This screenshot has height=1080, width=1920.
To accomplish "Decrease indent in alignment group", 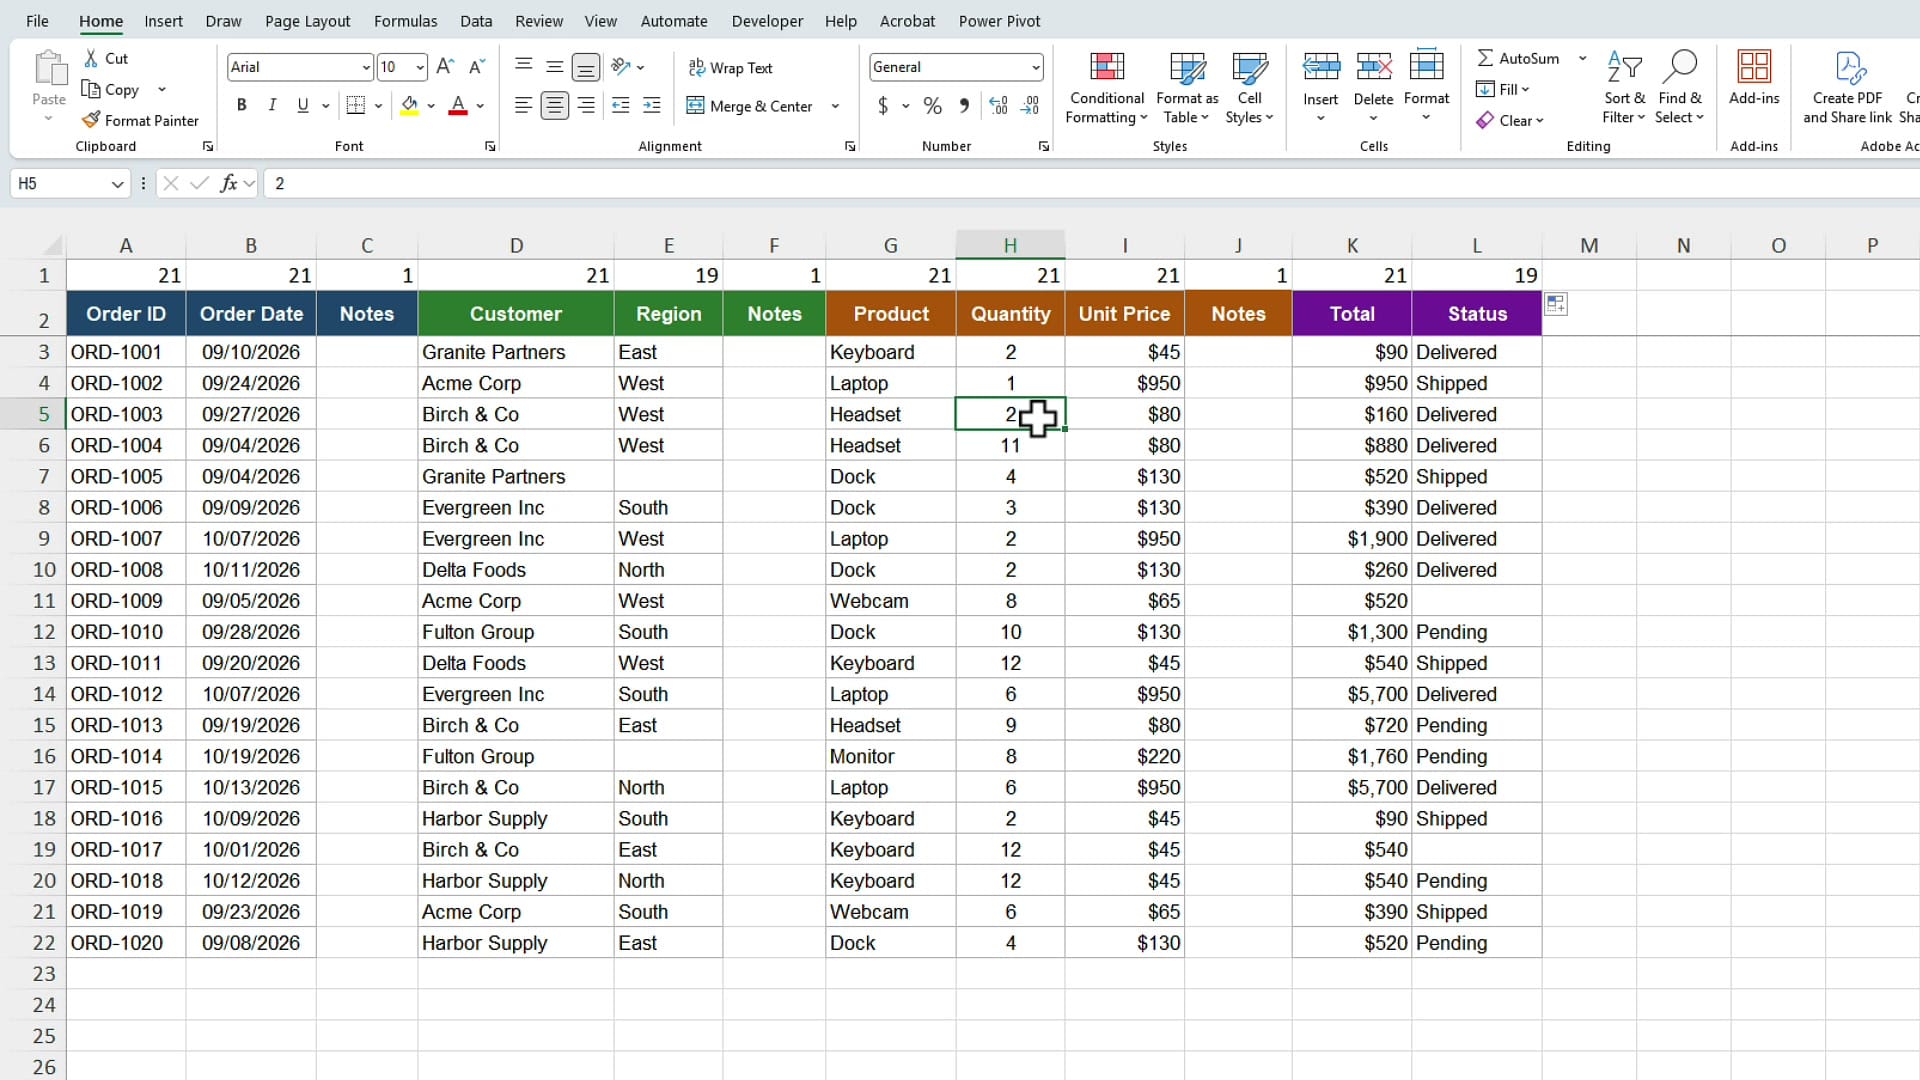I will pos(620,106).
